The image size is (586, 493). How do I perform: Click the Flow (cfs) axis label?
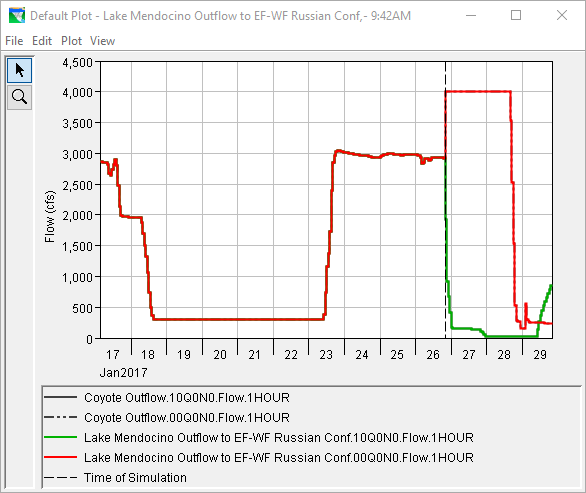coord(50,216)
